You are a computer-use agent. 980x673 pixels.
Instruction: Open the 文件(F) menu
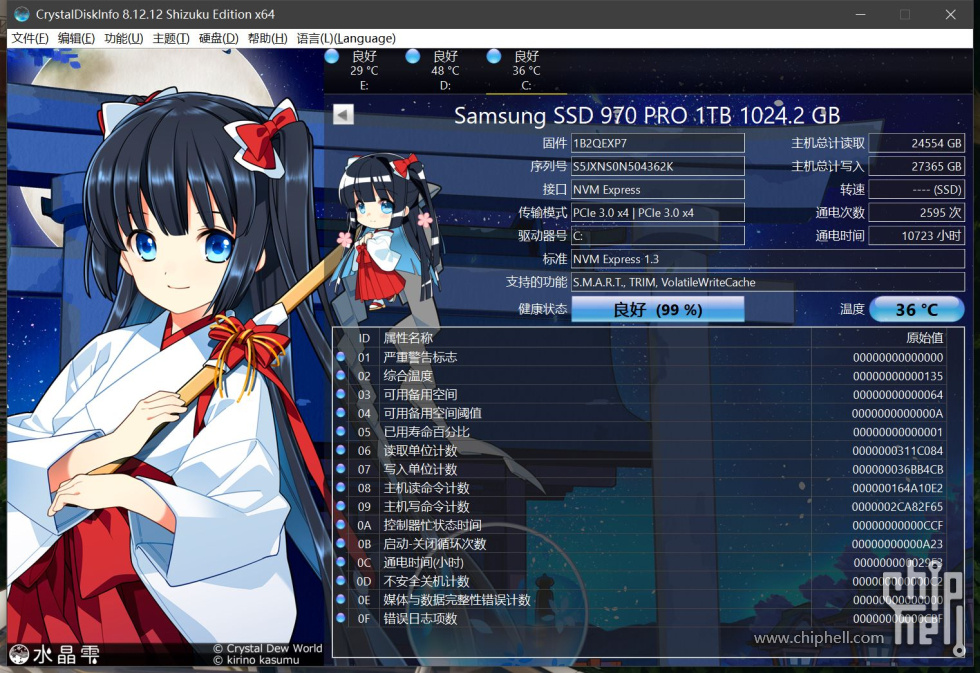point(30,38)
